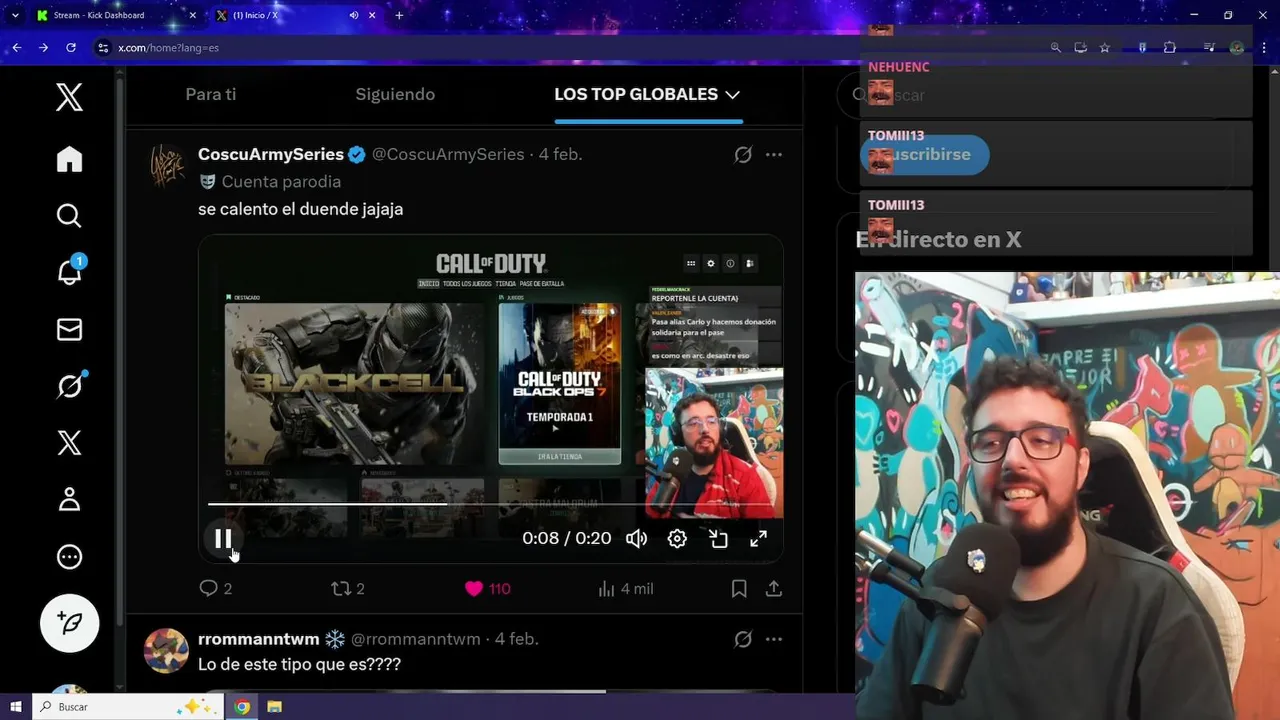The image size is (1280, 720).
Task: Open post text 'Lo de este tipo que es????'
Action: click(x=299, y=664)
